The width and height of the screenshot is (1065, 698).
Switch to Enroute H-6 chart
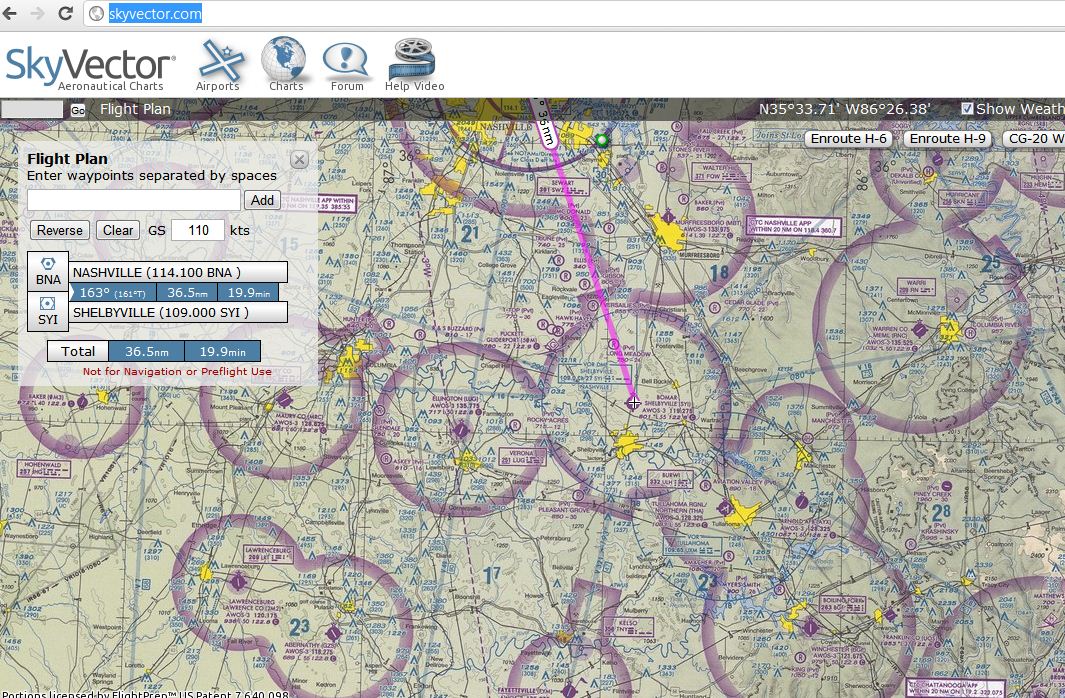pos(848,139)
